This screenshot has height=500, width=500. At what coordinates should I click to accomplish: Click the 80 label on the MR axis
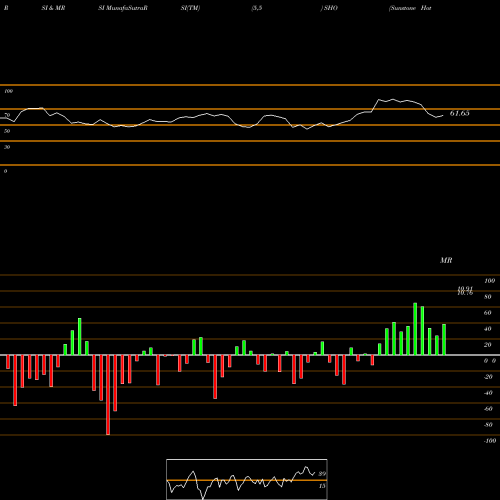click(x=488, y=297)
